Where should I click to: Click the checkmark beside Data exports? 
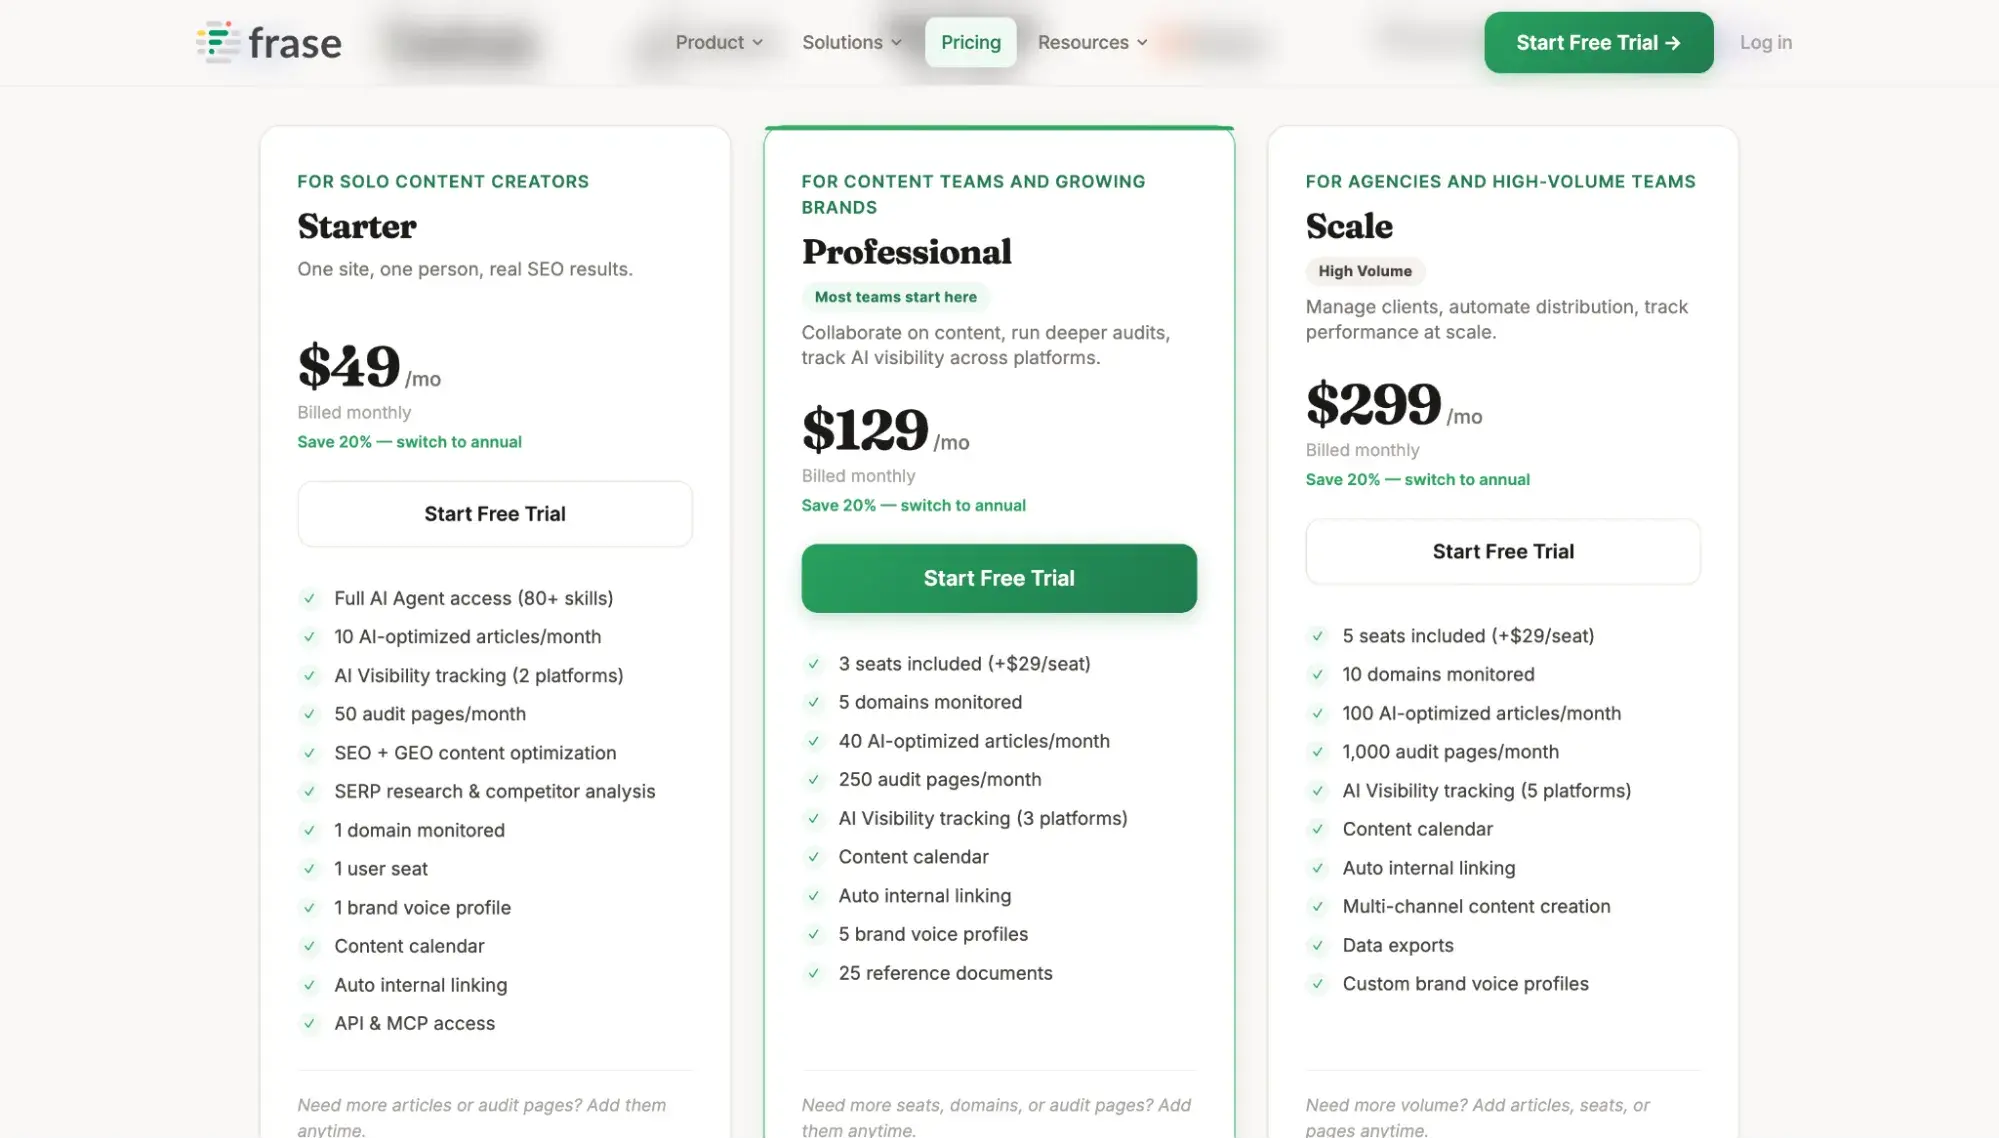tap(1318, 945)
